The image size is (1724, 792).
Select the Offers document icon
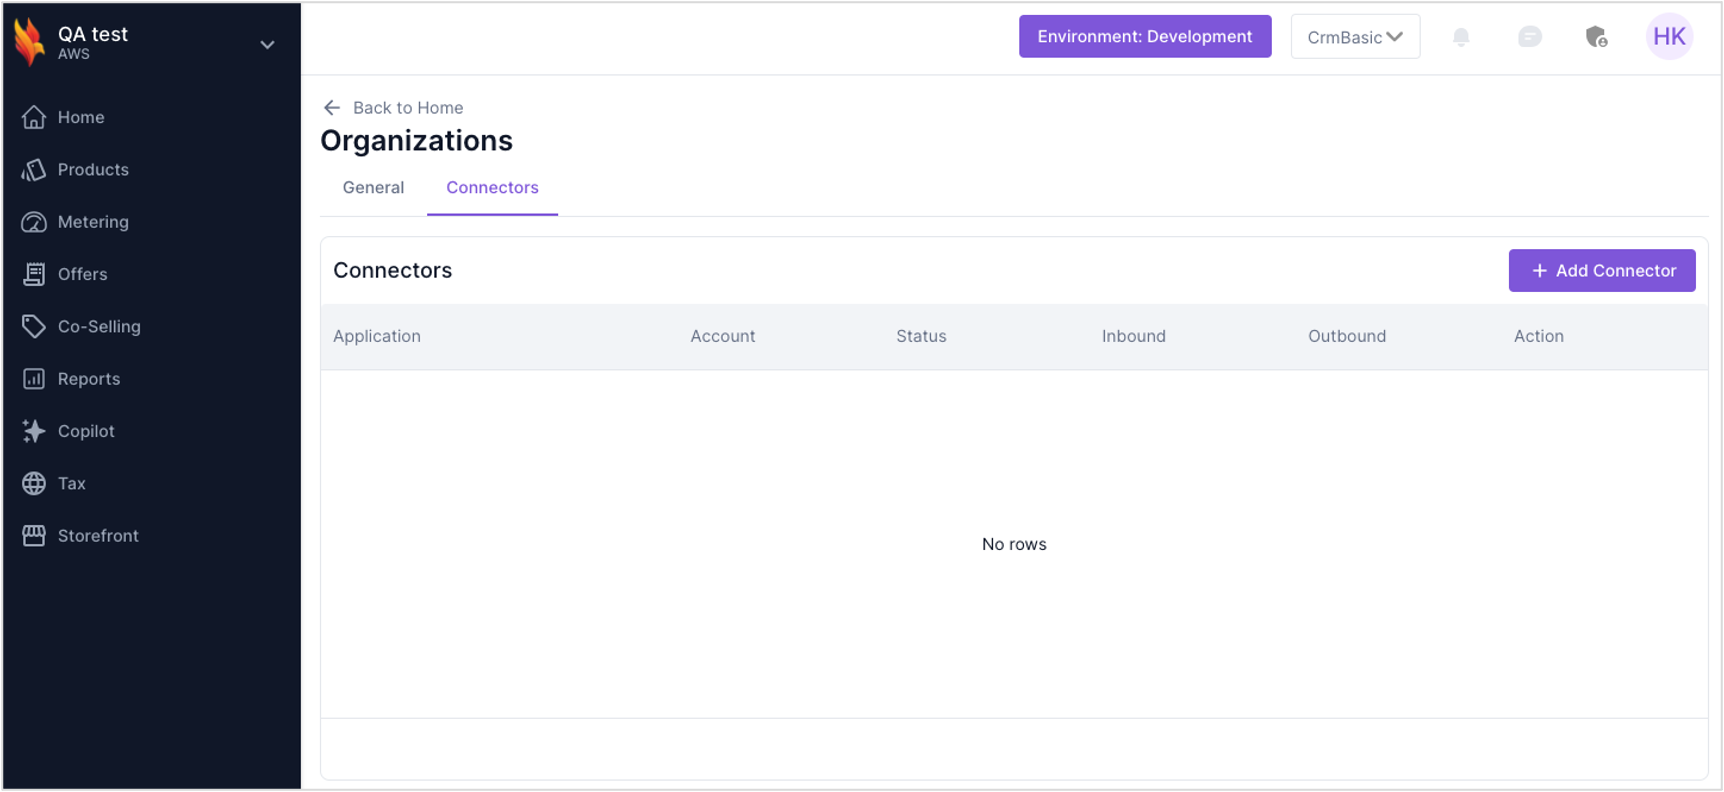34,274
